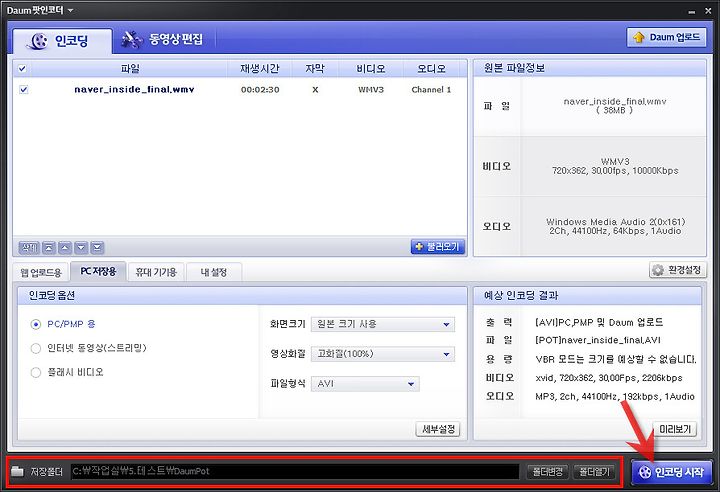Switch to the 동영상편집 video edit tab
The image size is (720, 492).
point(163,39)
